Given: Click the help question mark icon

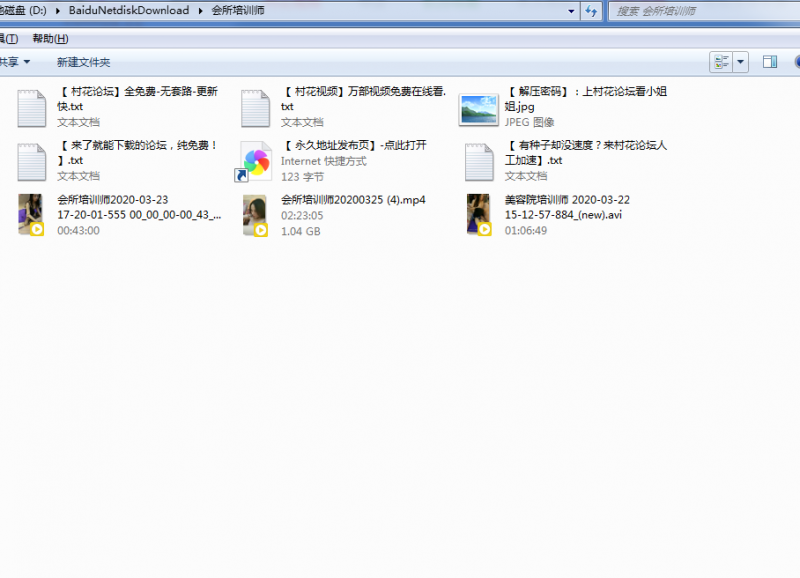Looking at the screenshot, I should 798,62.
